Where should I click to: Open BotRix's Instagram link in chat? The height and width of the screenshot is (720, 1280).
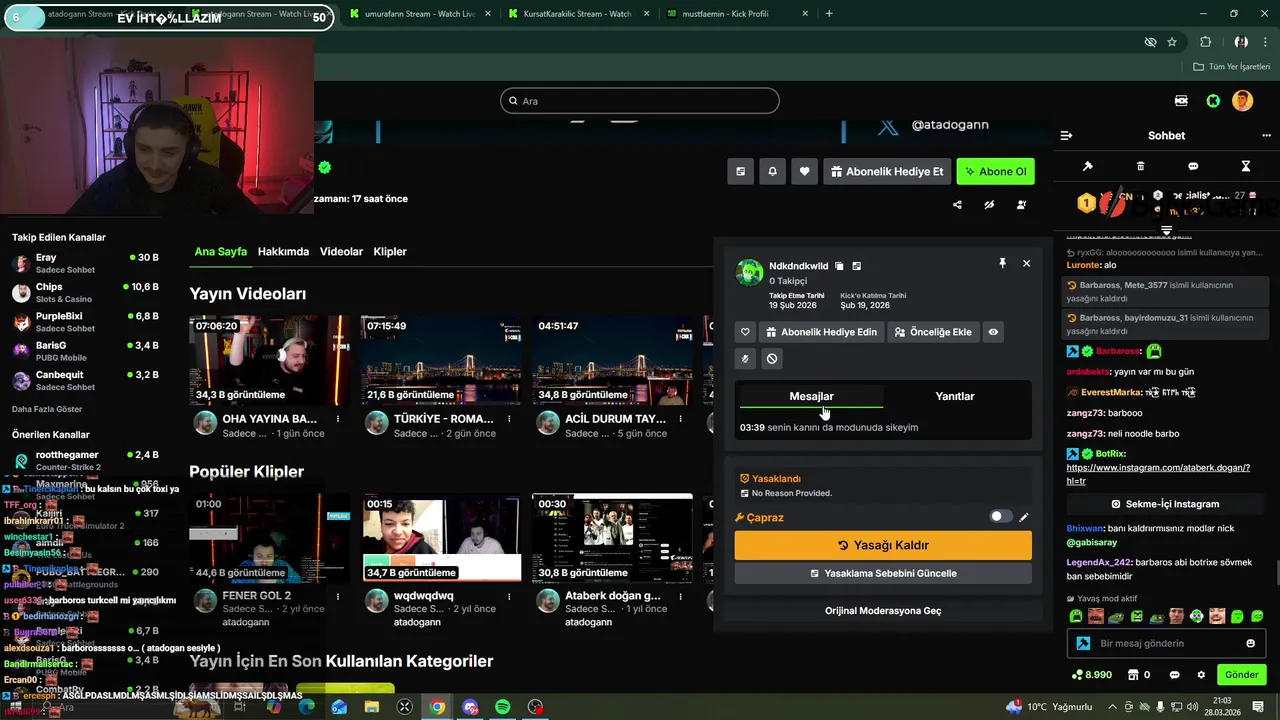coord(1159,474)
